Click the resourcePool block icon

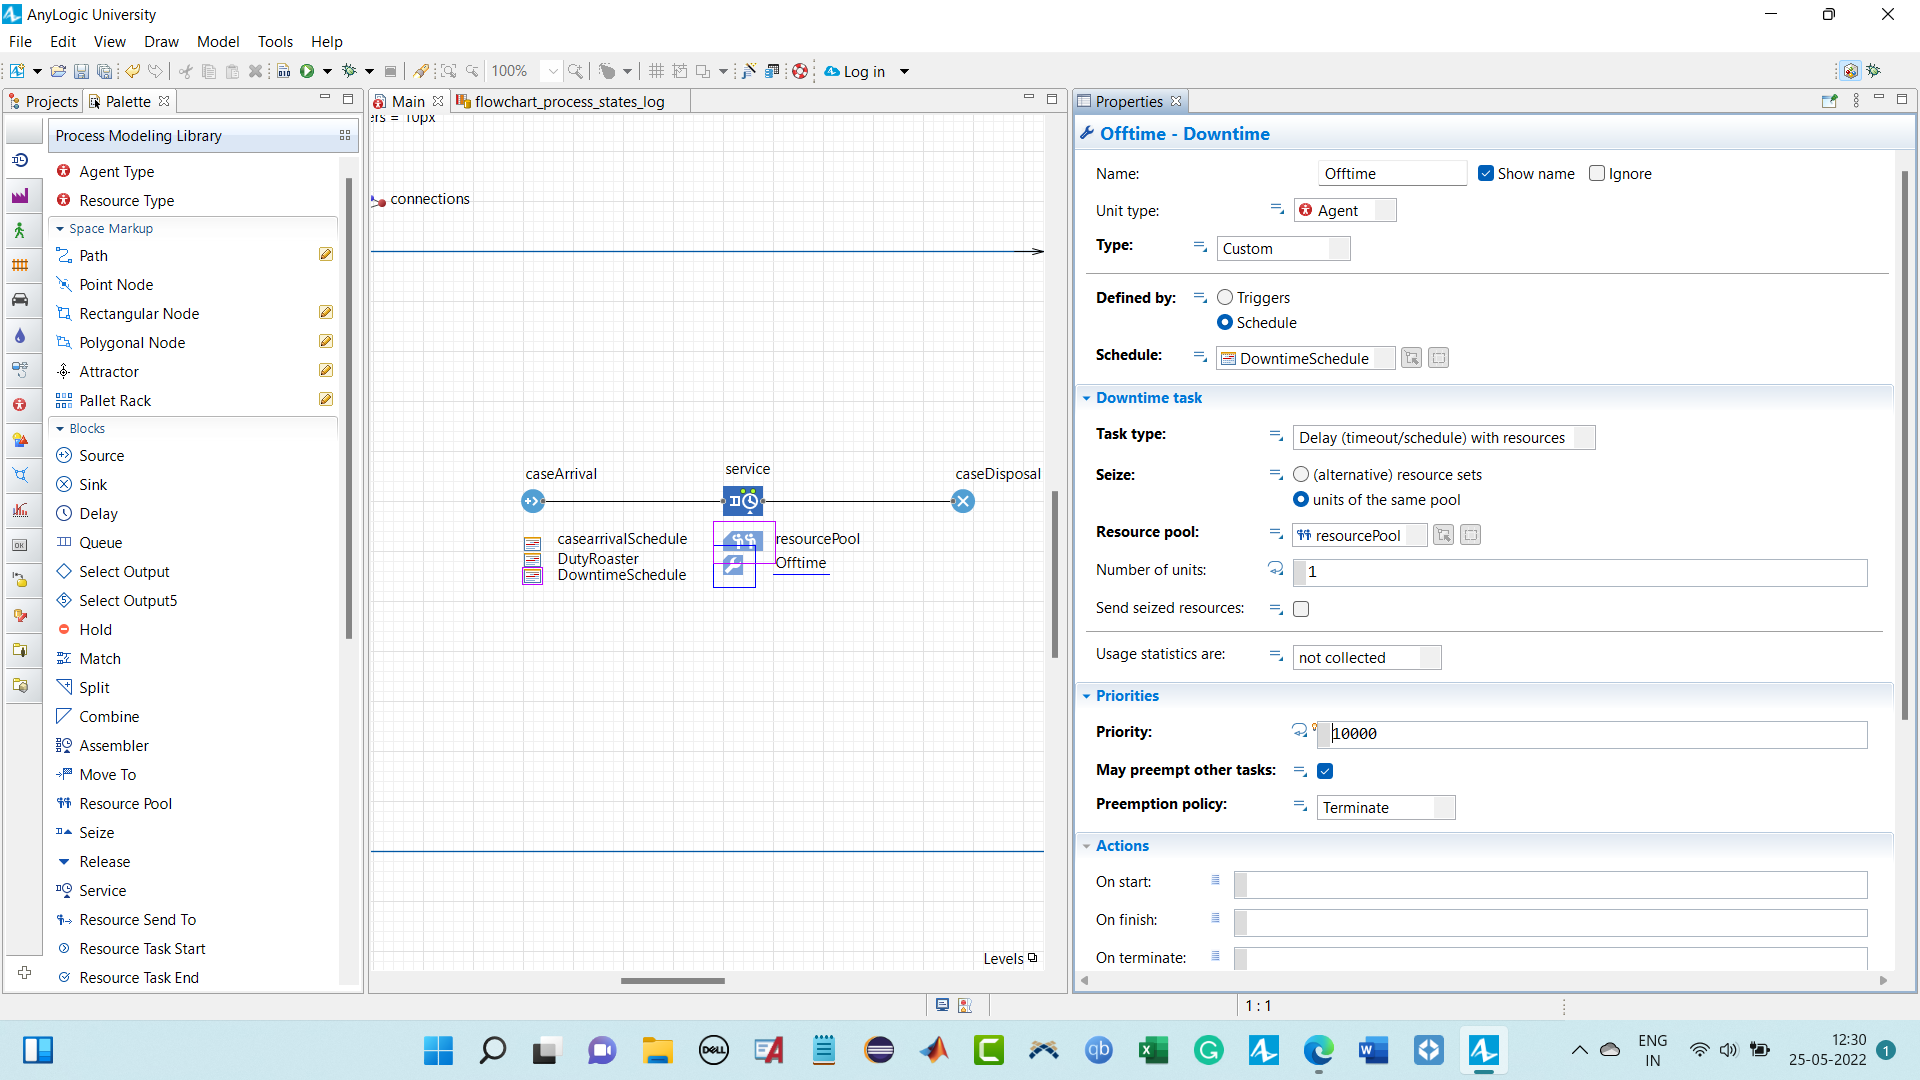tap(743, 540)
